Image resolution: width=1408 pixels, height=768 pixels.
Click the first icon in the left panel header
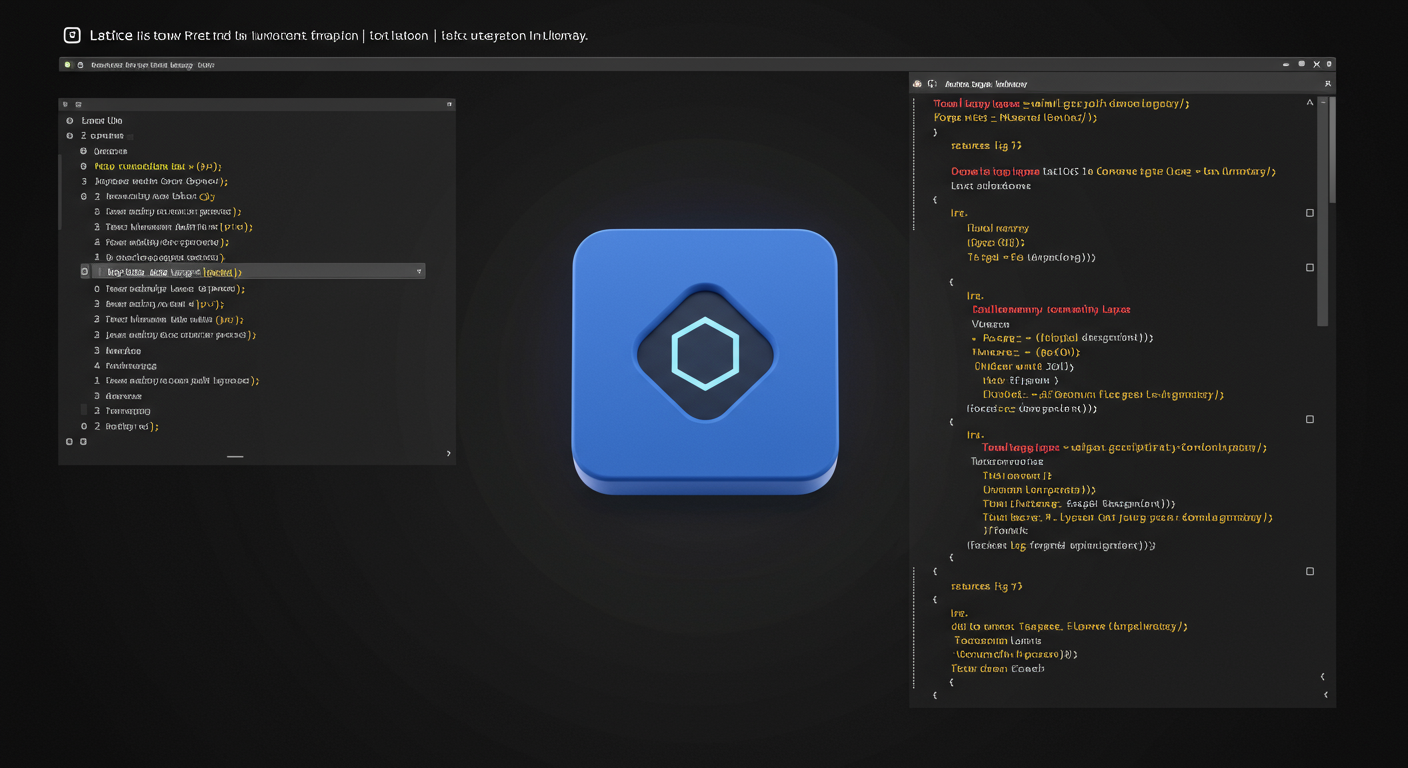pyautogui.click(x=66, y=104)
